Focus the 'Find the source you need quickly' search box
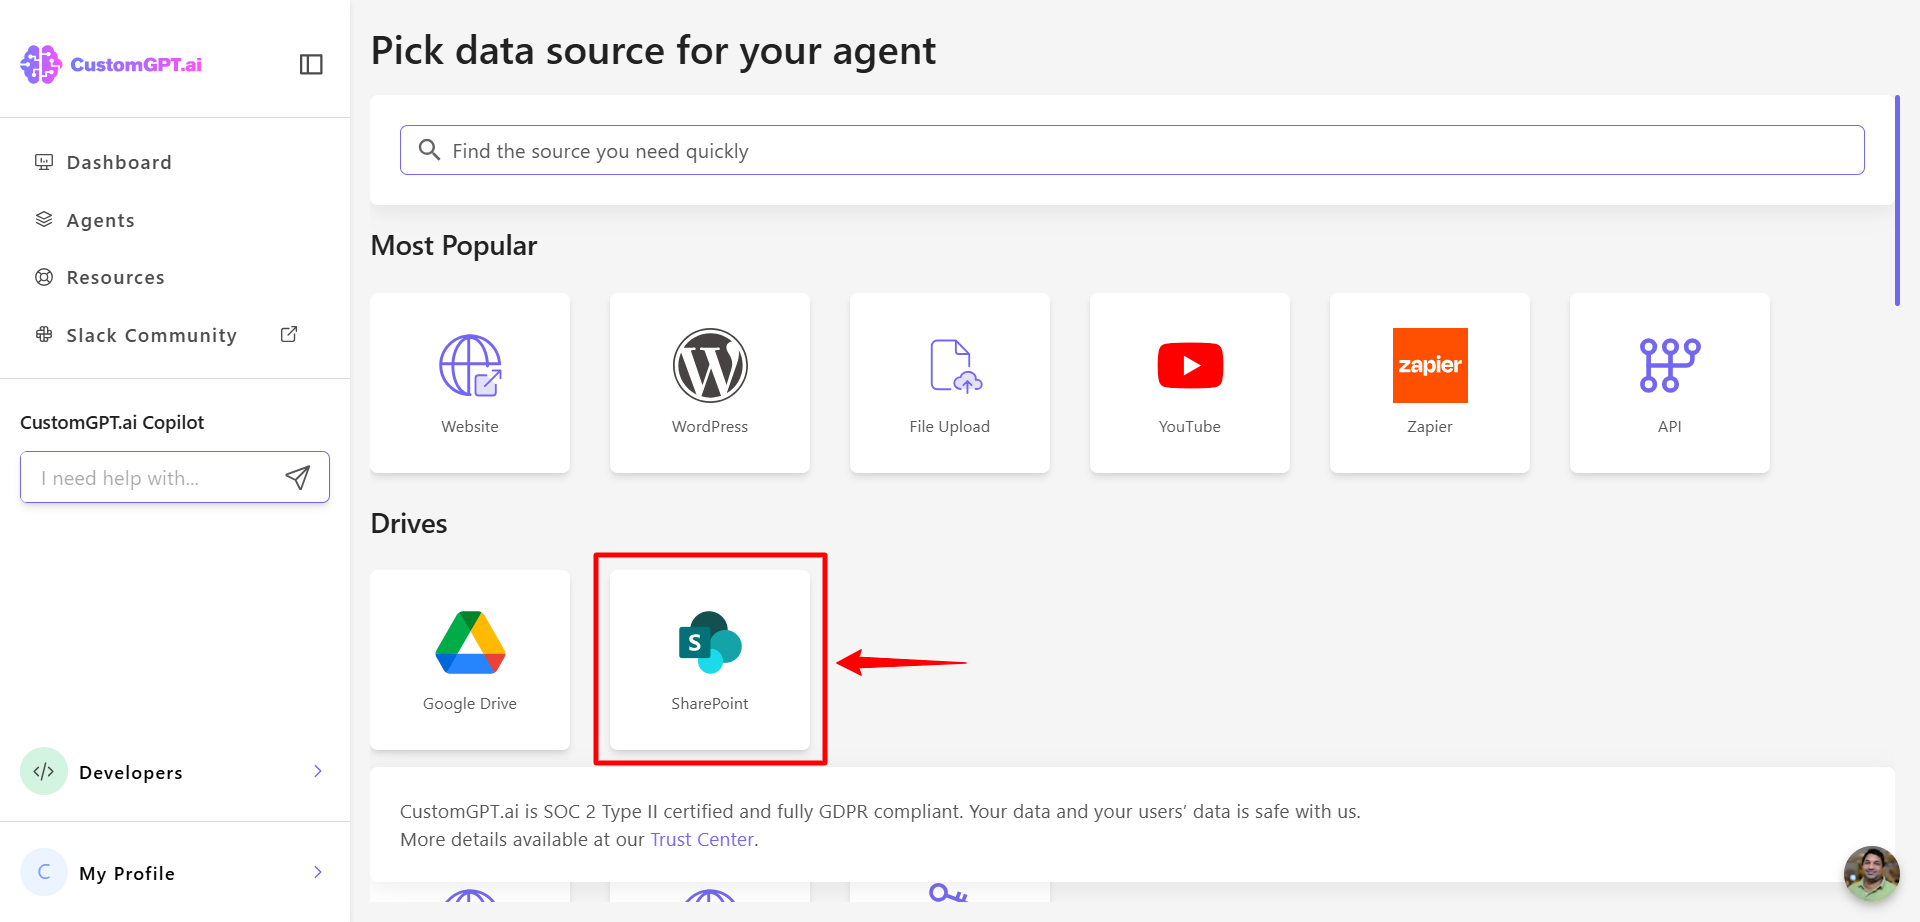Image resolution: width=1920 pixels, height=922 pixels. [1132, 150]
